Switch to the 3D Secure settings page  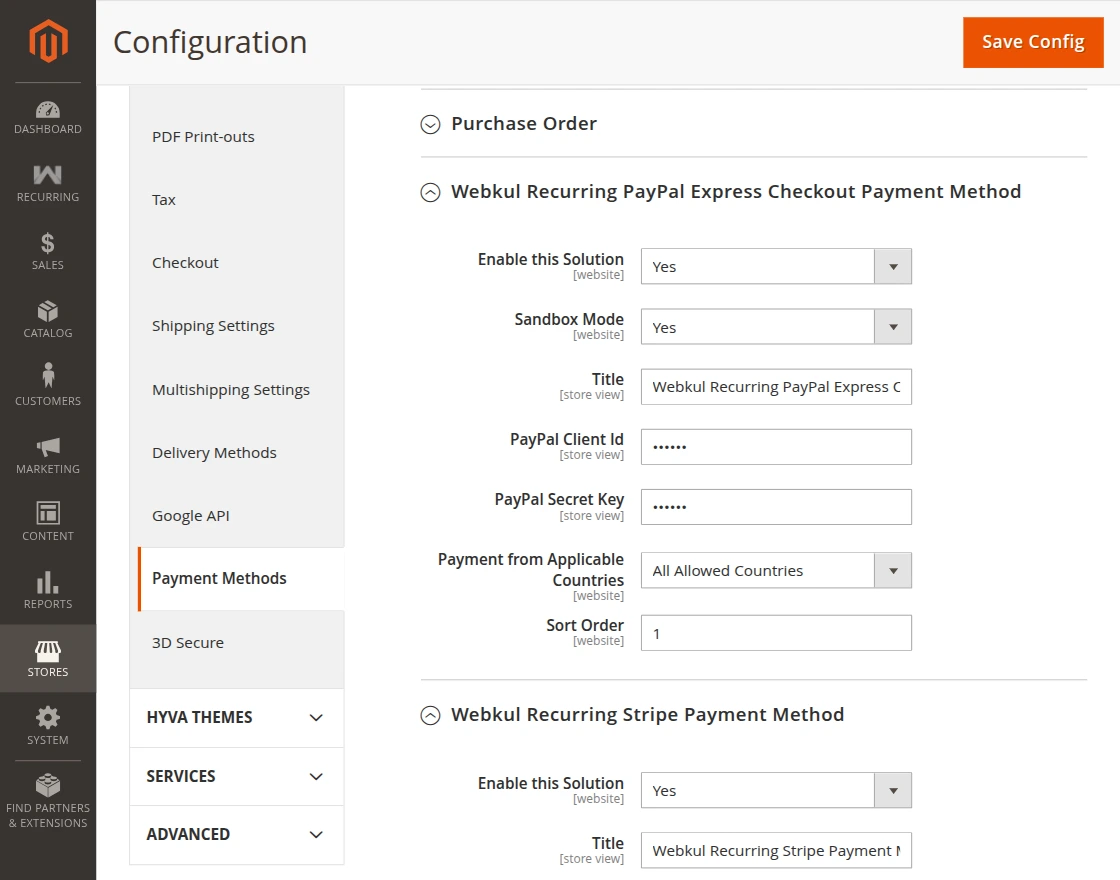(x=187, y=642)
